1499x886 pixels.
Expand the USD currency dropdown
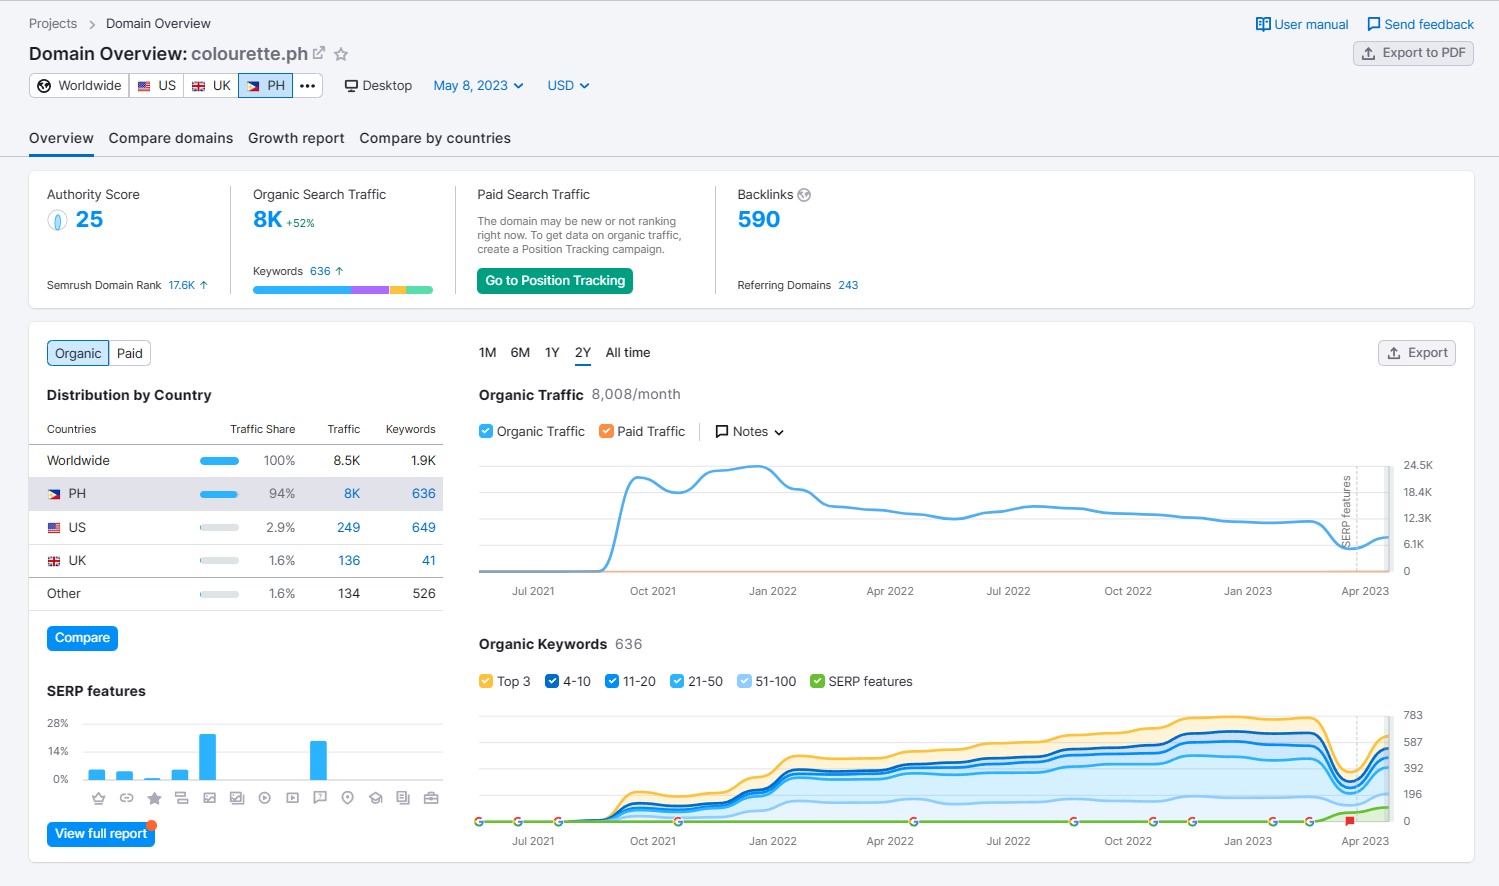568,86
